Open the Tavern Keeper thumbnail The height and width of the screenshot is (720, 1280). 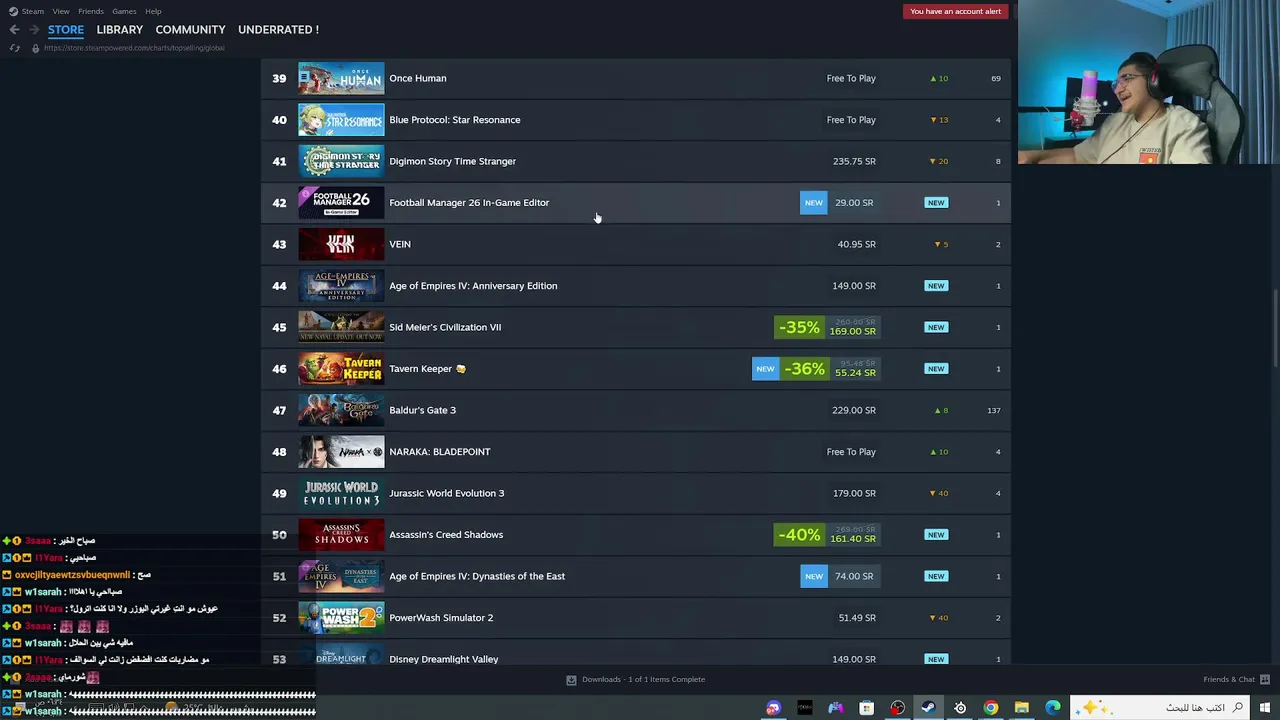click(341, 369)
